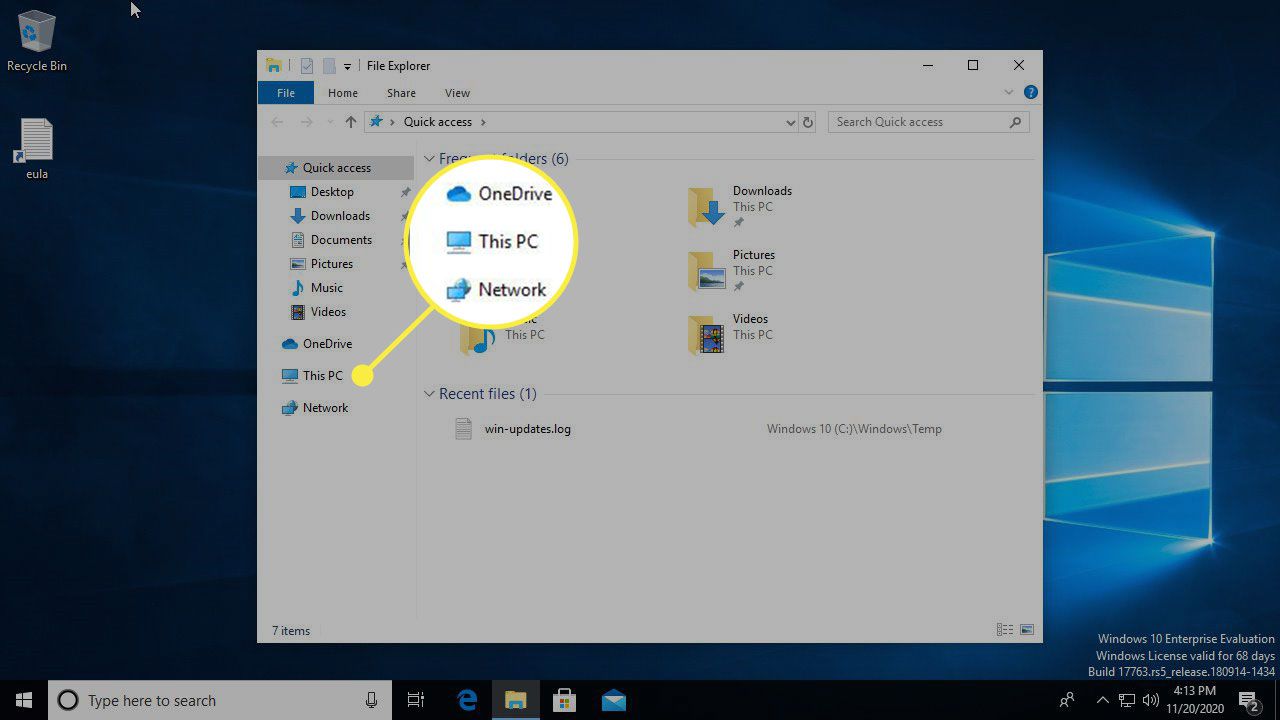The image size is (1280, 720).
Task: Open Desktop in the navigation pane
Action: [x=331, y=192]
